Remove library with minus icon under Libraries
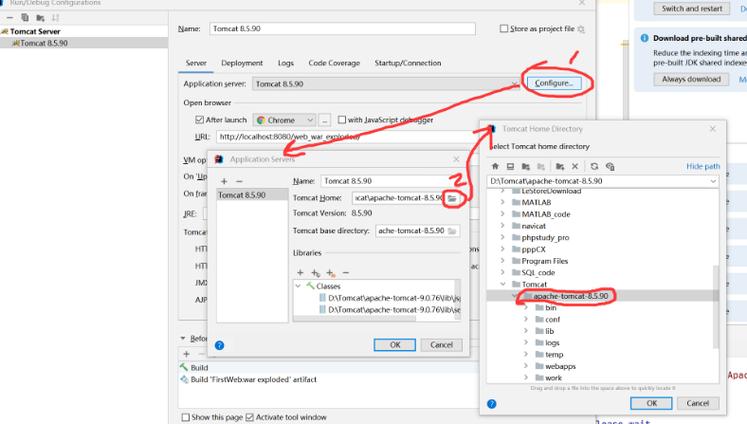The image size is (747, 424). (x=346, y=273)
